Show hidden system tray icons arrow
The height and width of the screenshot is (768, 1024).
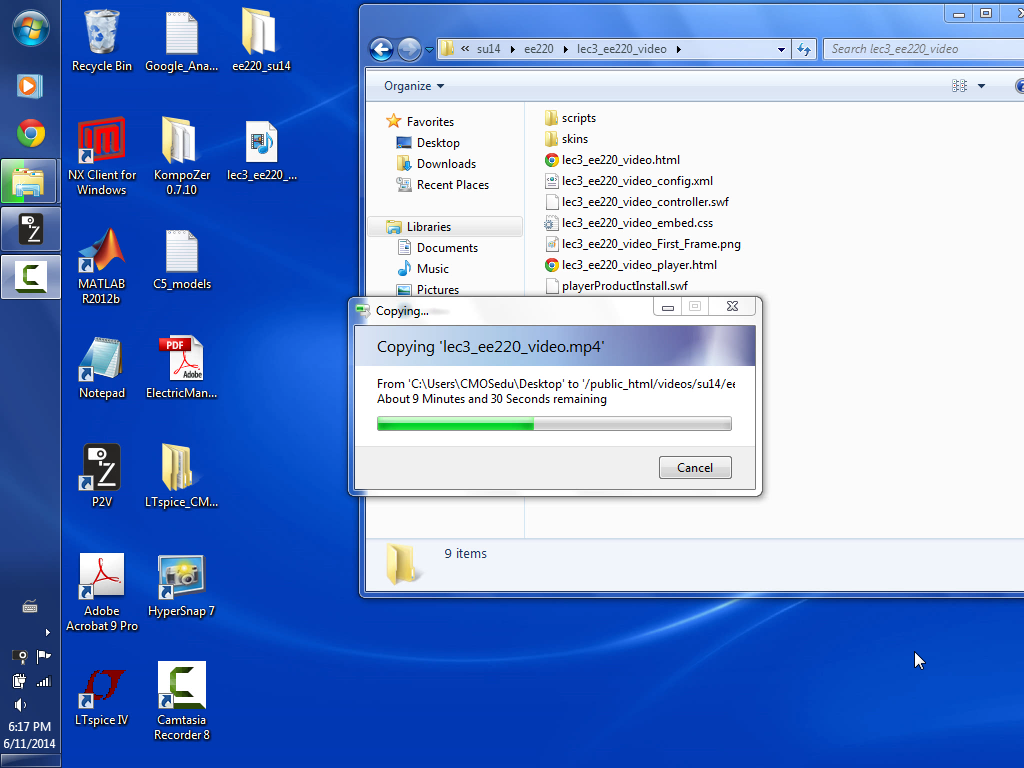(47, 632)
